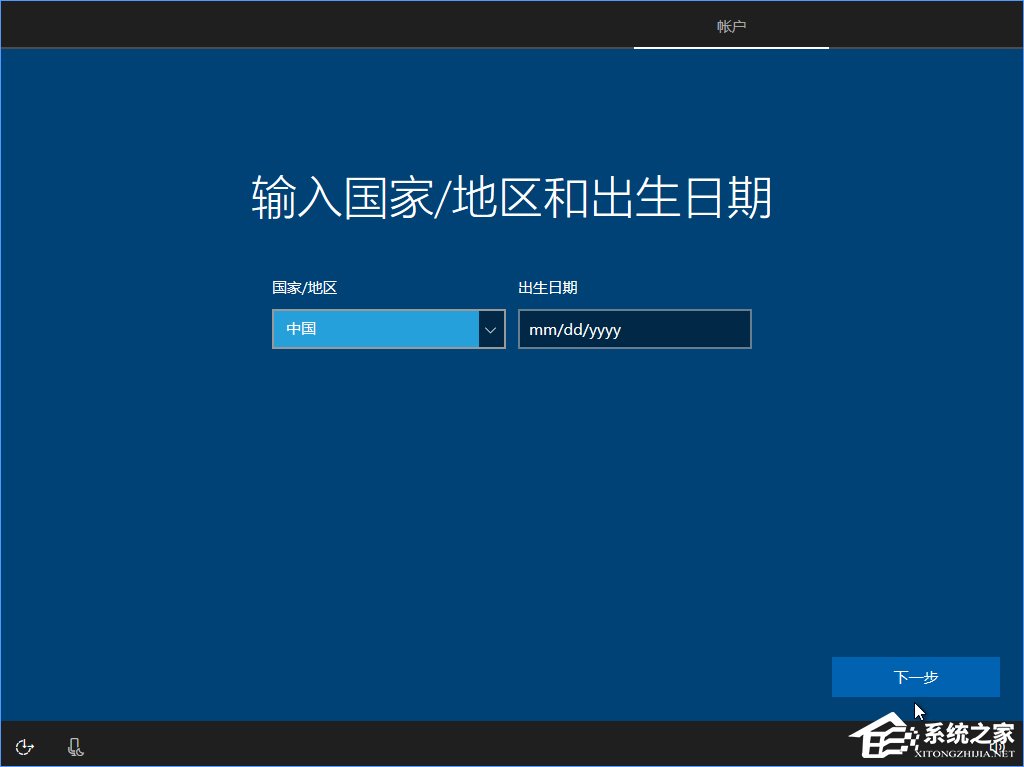
Task: Activate the microphone/voice input icon
Action: (74, 746)
